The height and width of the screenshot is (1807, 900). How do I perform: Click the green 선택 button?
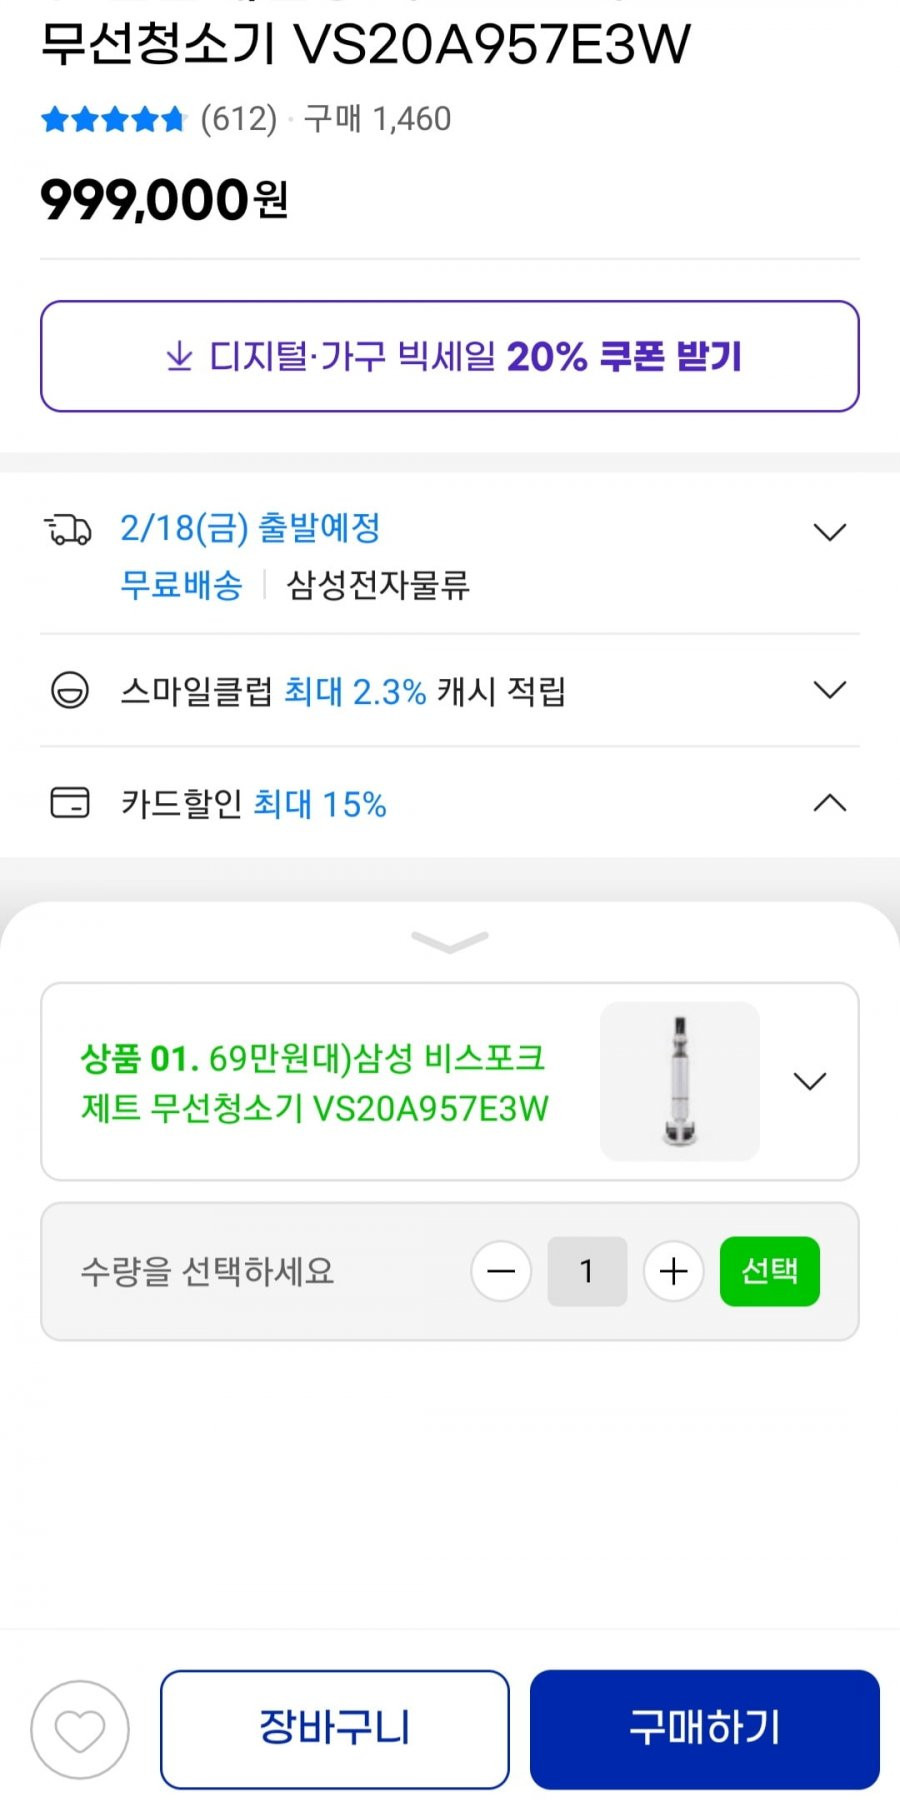tap(770, 1271)
